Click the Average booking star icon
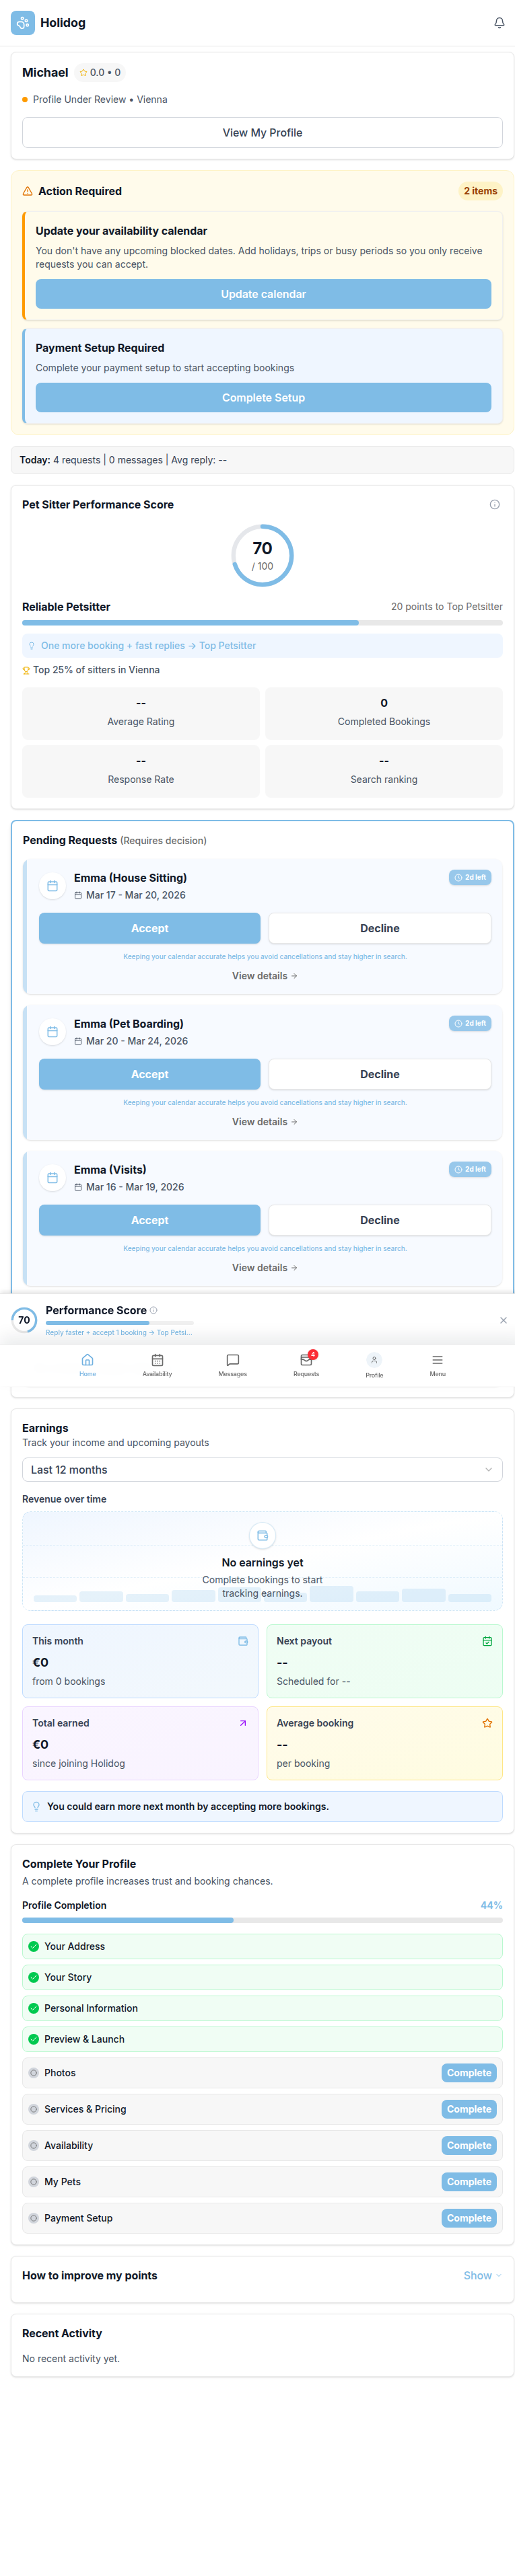 point(487,1723)
